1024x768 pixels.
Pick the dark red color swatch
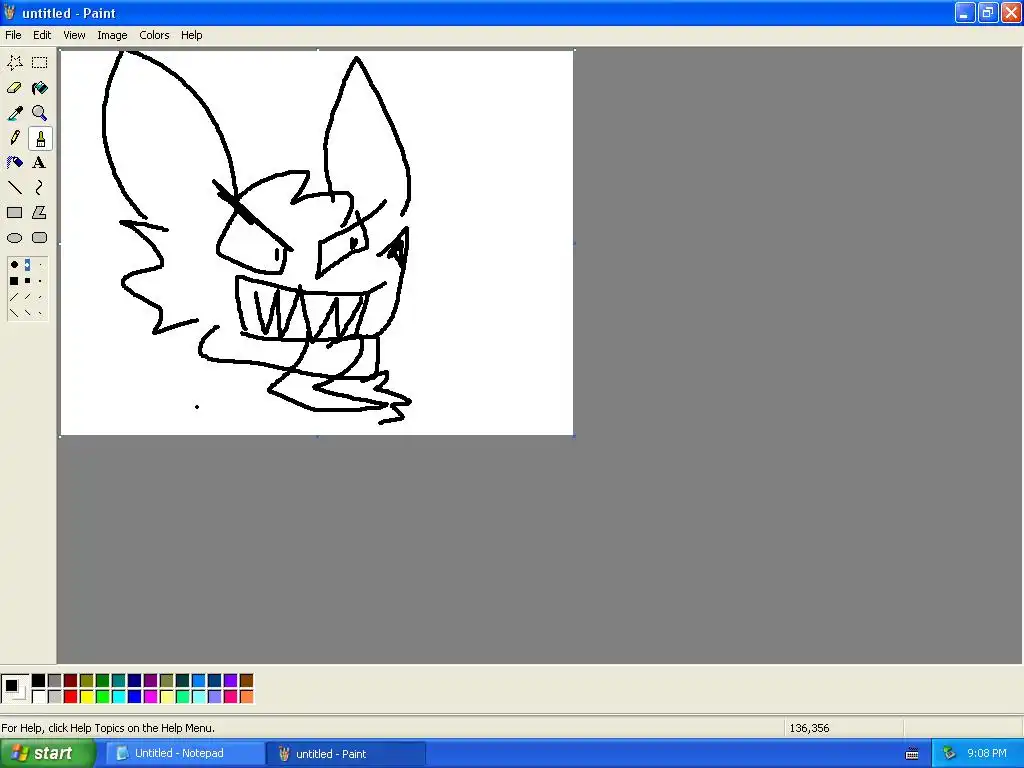coord(71,681)
